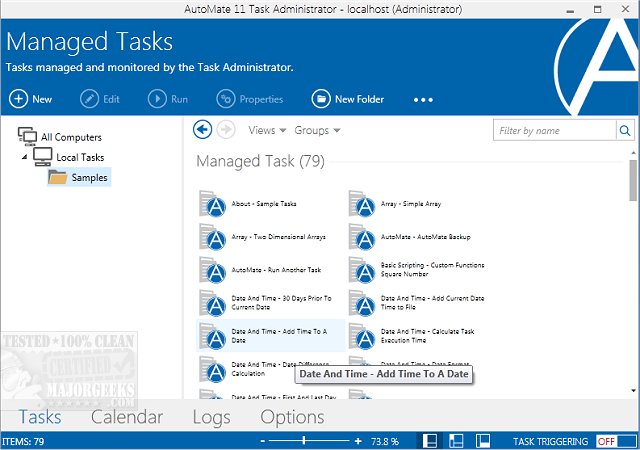Image resolution: width=640 pixels, height=450 pixels.
Task: Click the Properties label
Action: pyautogui.click(x=261, y=99)
